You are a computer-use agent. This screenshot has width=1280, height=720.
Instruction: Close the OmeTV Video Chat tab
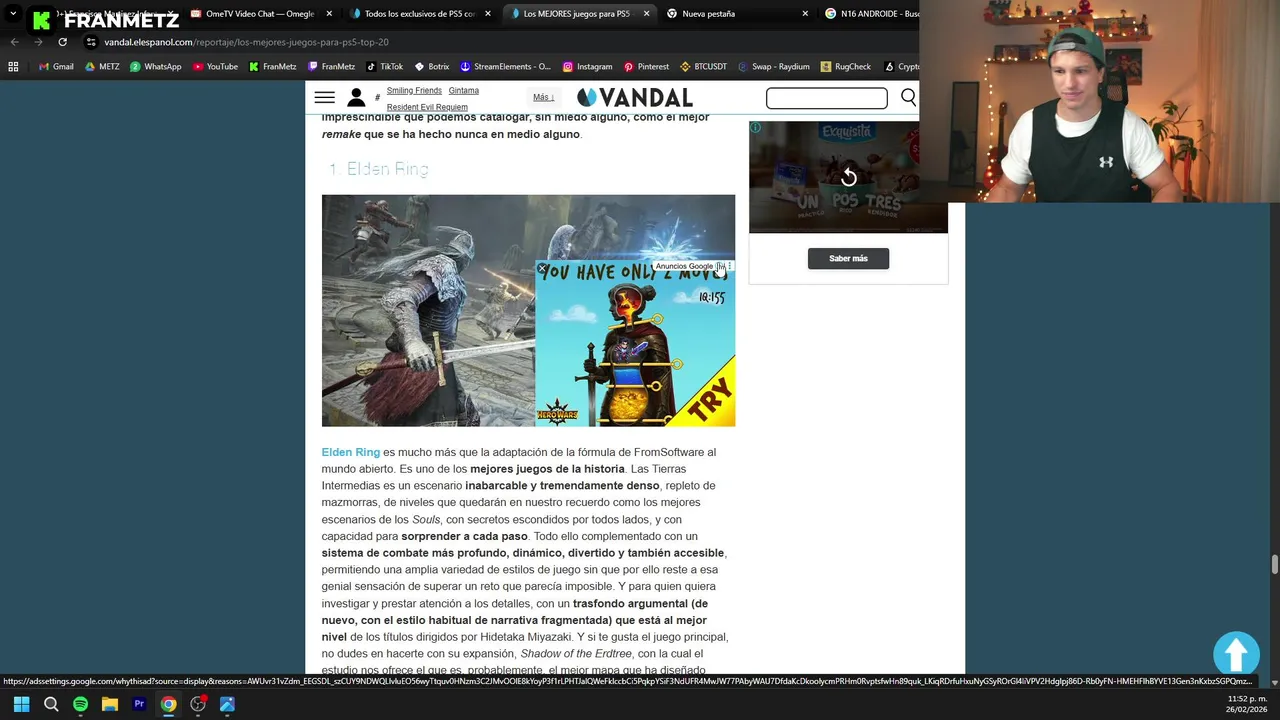329,14
